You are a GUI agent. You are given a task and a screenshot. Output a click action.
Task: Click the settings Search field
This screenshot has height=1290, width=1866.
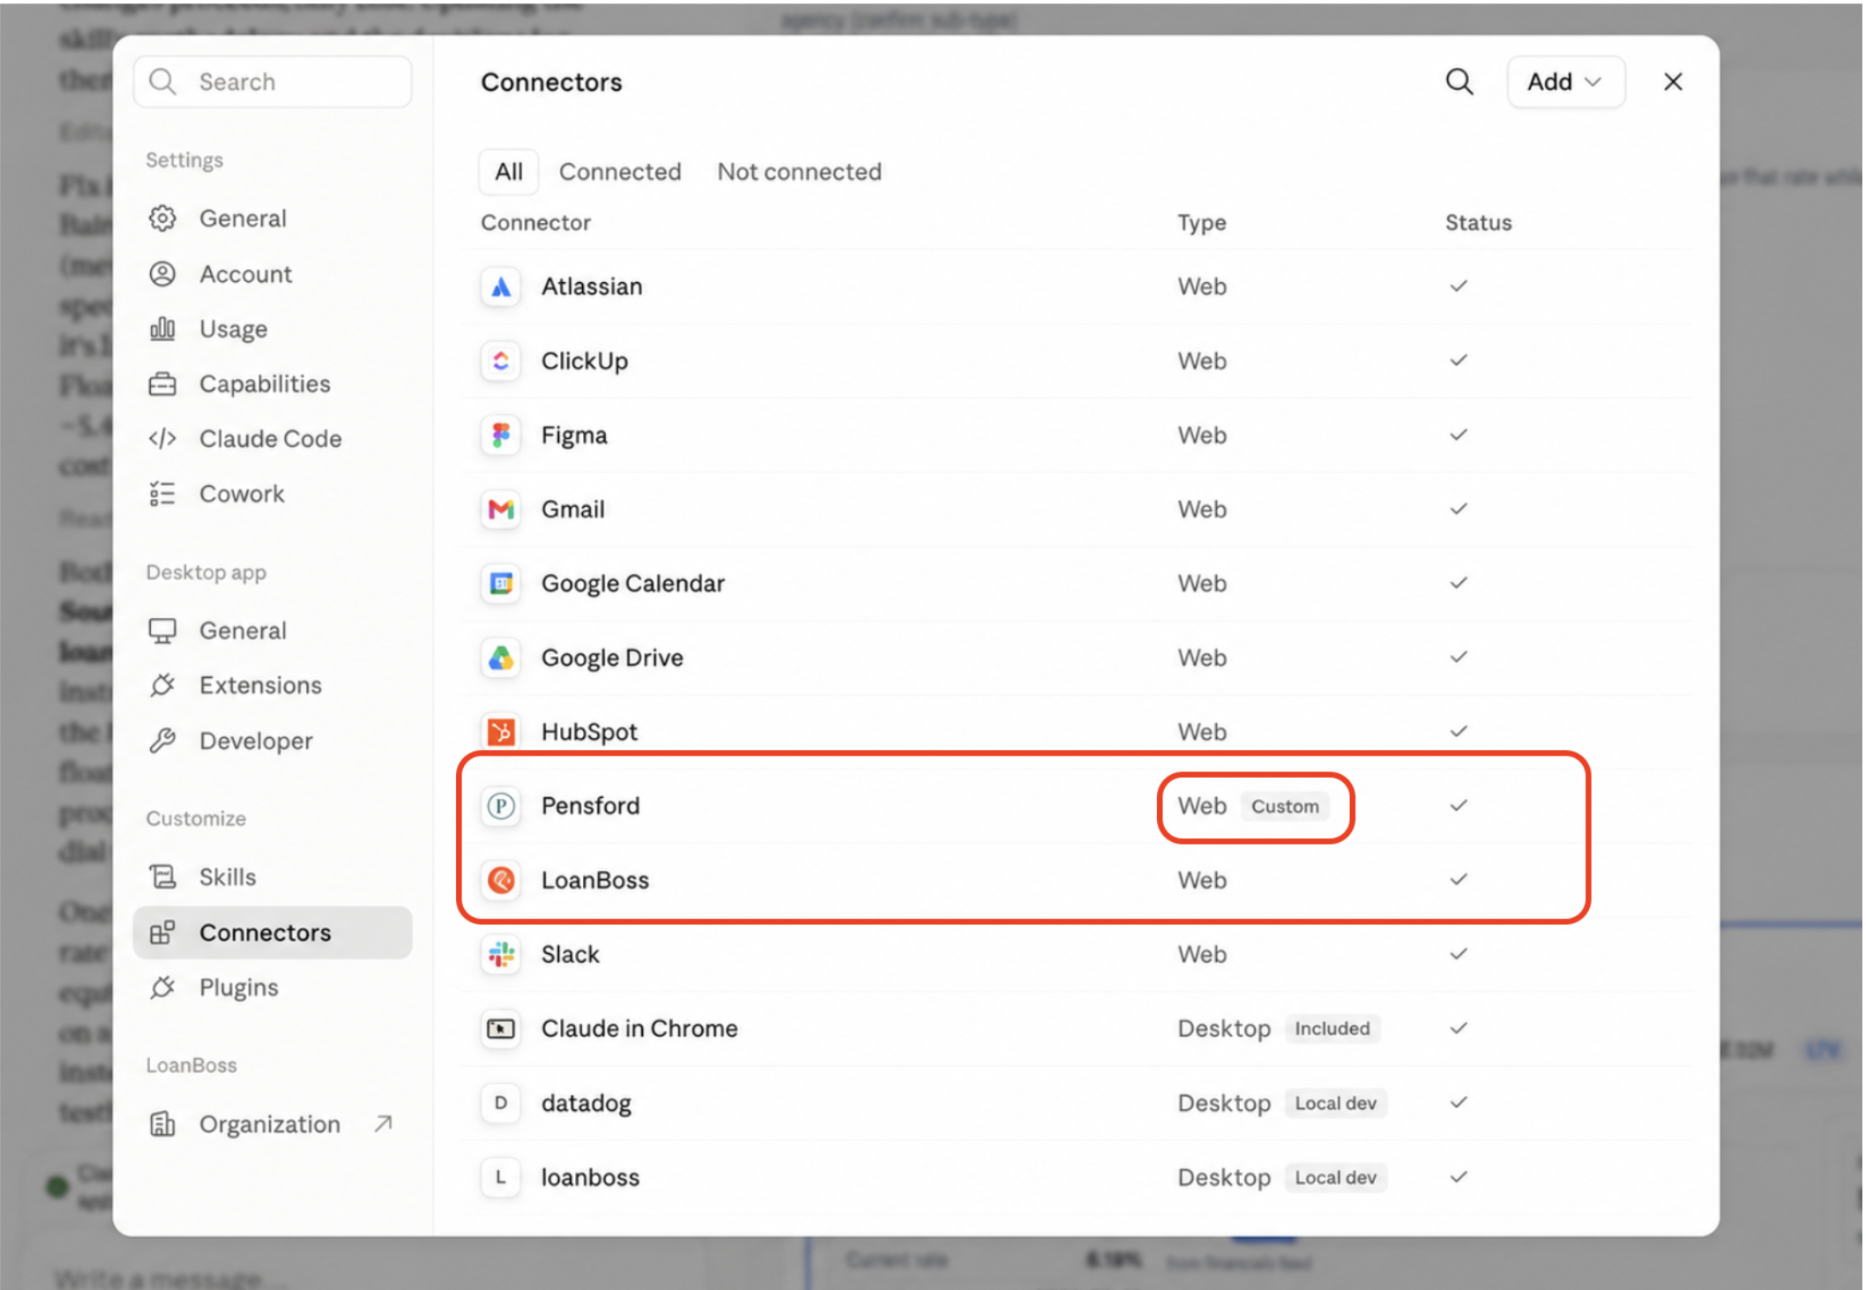point(272,82)
